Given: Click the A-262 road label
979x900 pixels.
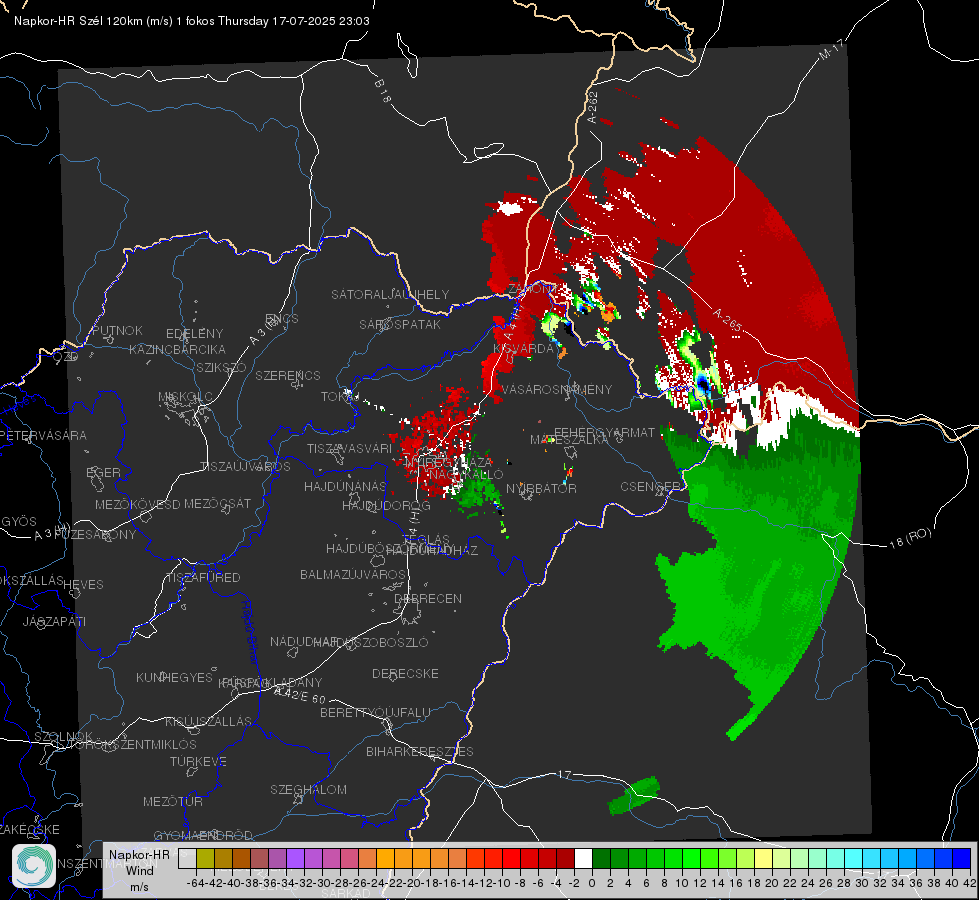Looking at the screenshot, I should (593, 107).
